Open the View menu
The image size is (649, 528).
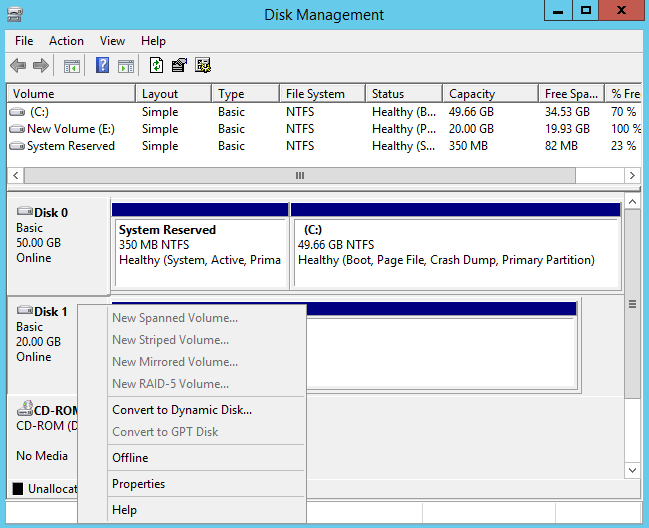click(112, 41)
